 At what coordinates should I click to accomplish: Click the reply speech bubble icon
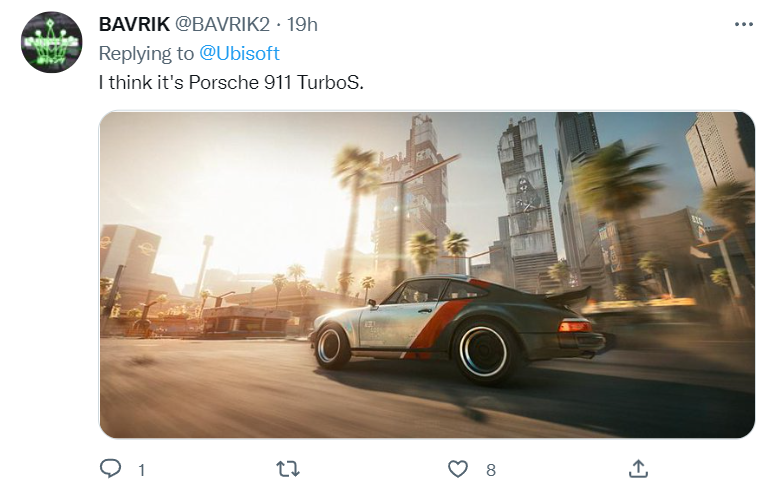[110, 468]
